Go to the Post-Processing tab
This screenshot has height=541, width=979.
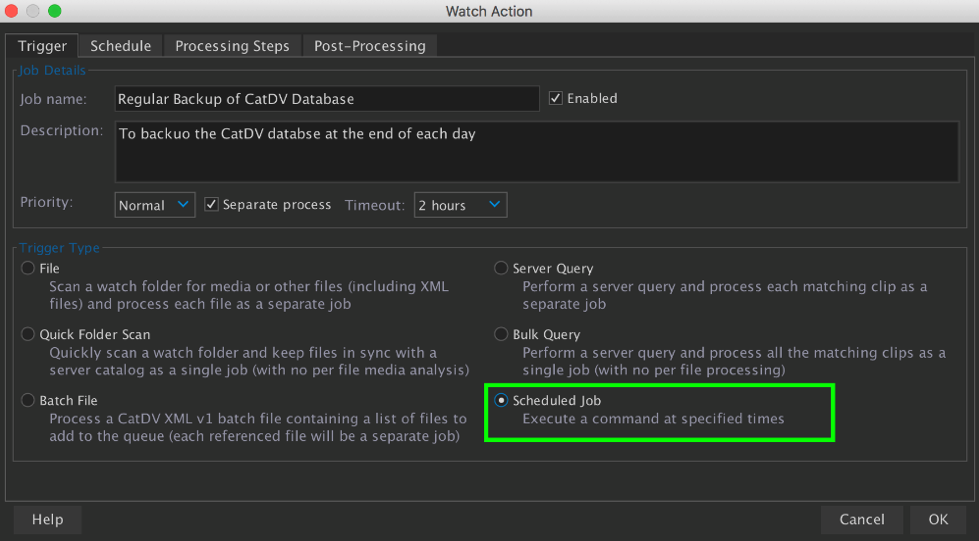coord(369,46)
